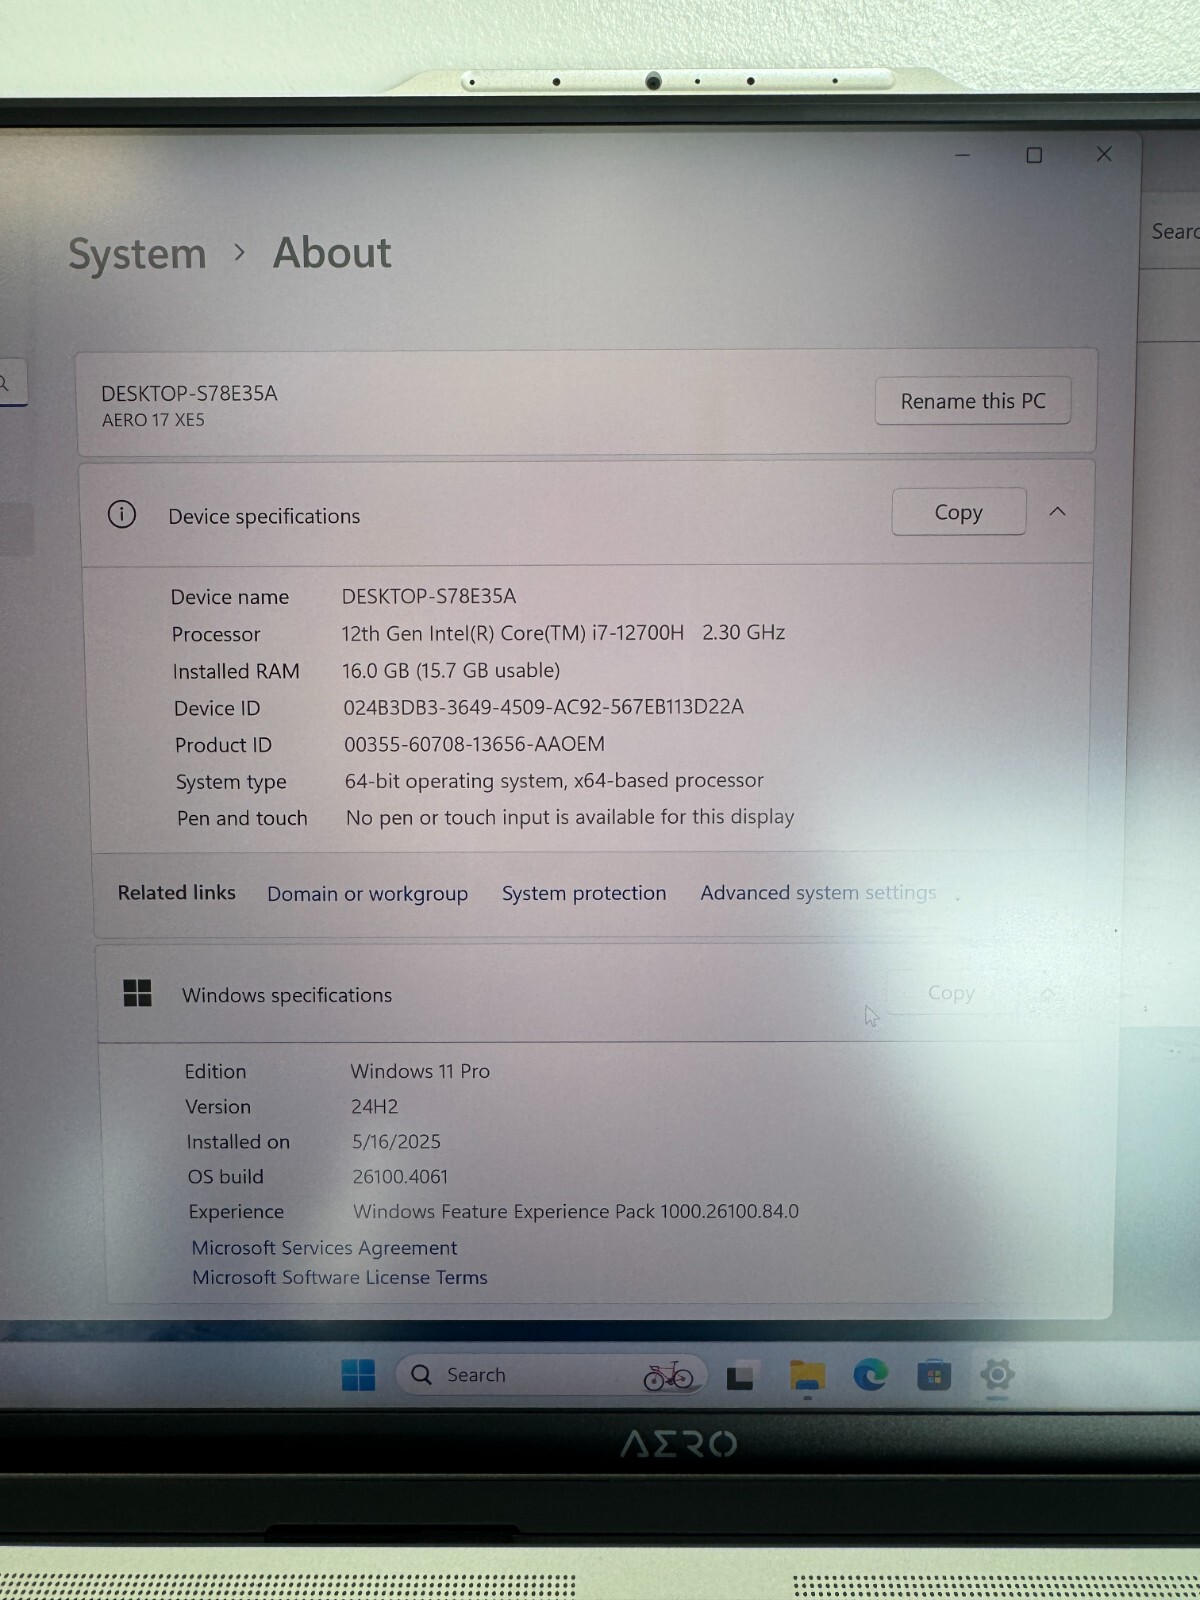Click the Installed on date 5/16/2025
1200x1600 pixels.
coord(396,1142)
